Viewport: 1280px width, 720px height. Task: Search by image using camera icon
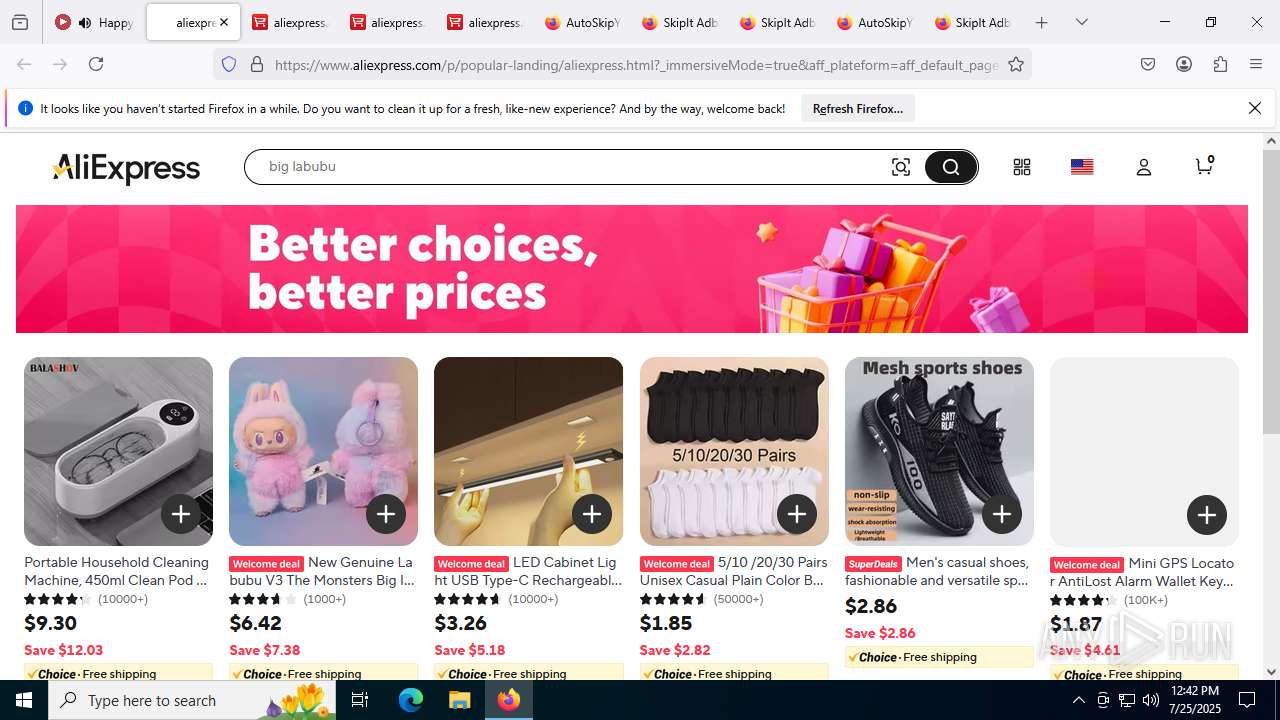(x=901, y=167)
